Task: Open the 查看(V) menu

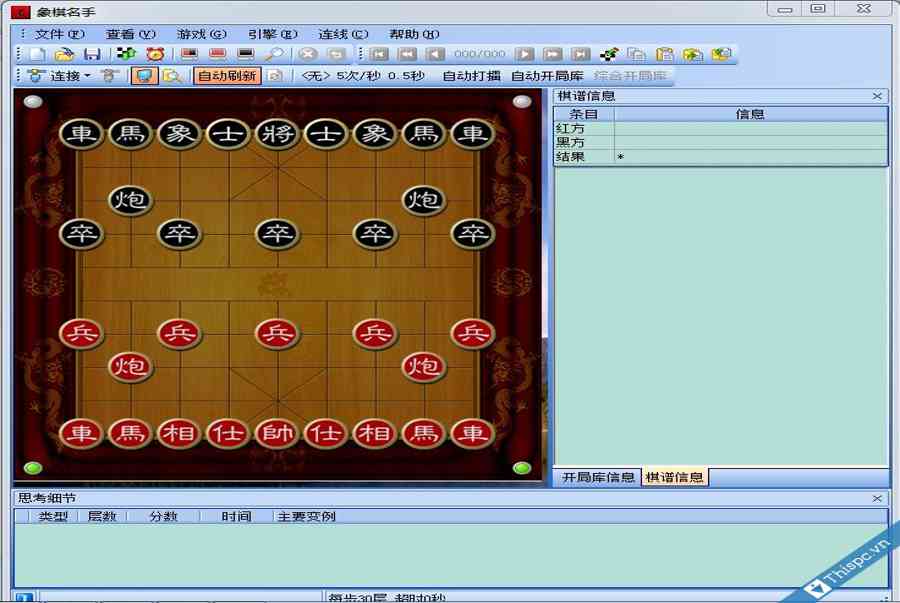Action: 130,34
